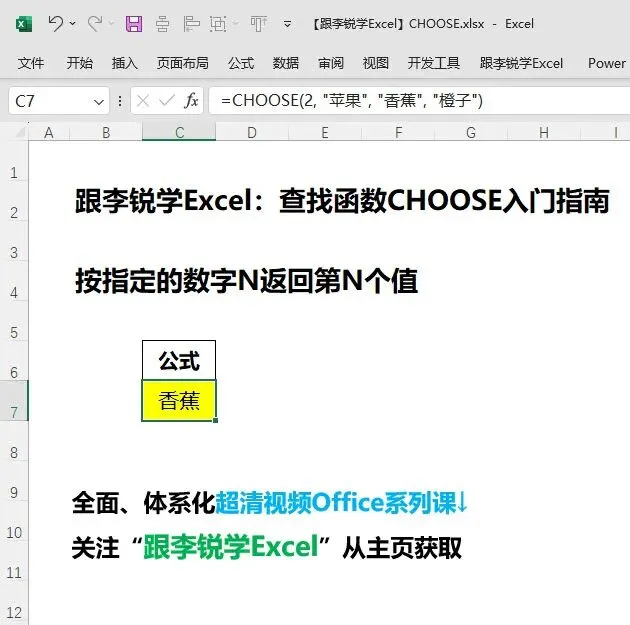Switch to the 页面布局 ribbon tab

click(183, 63)
